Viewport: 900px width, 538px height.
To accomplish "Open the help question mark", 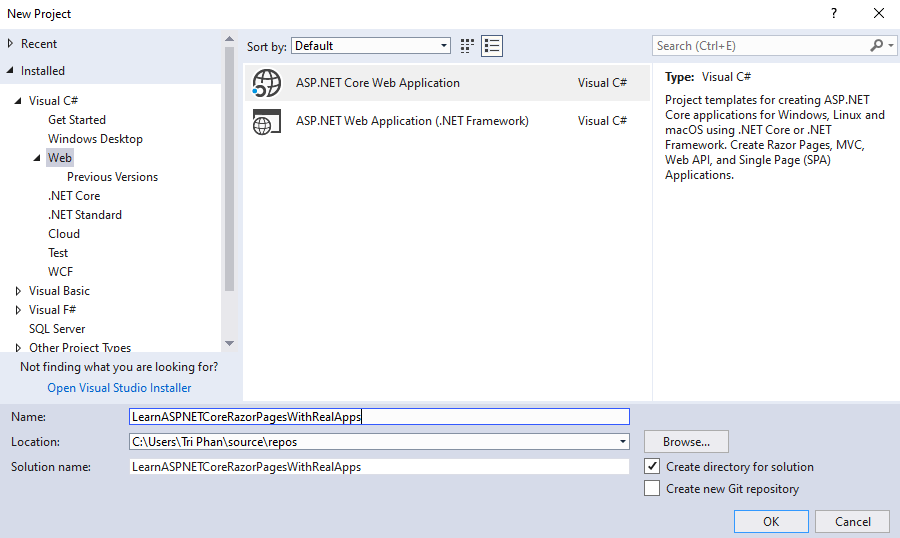I will tap(834, 13).
